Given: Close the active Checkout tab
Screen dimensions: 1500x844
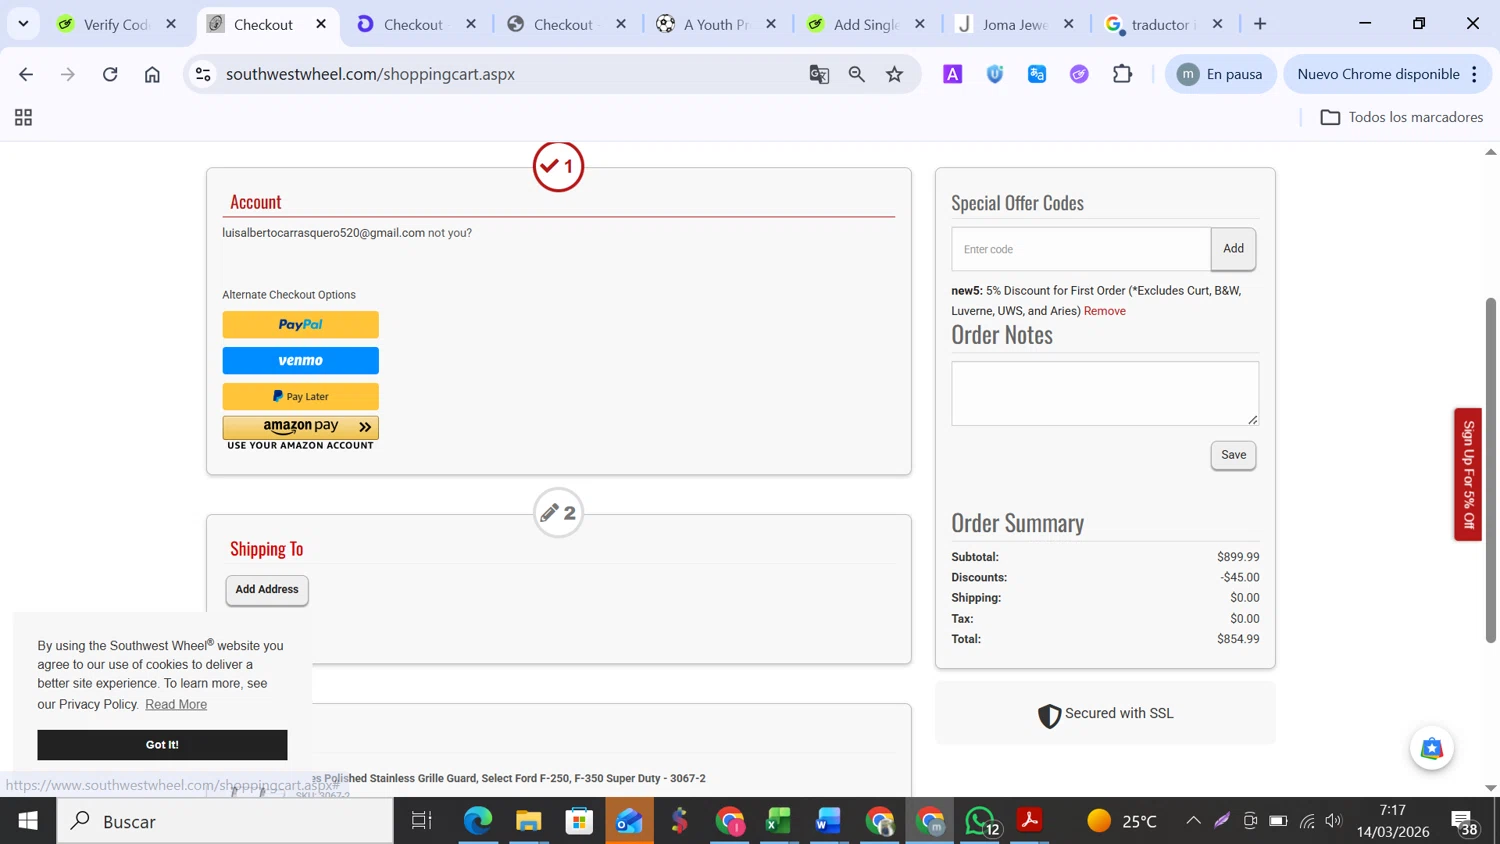Looking at the screenshot, I should [x=321, y=24].
